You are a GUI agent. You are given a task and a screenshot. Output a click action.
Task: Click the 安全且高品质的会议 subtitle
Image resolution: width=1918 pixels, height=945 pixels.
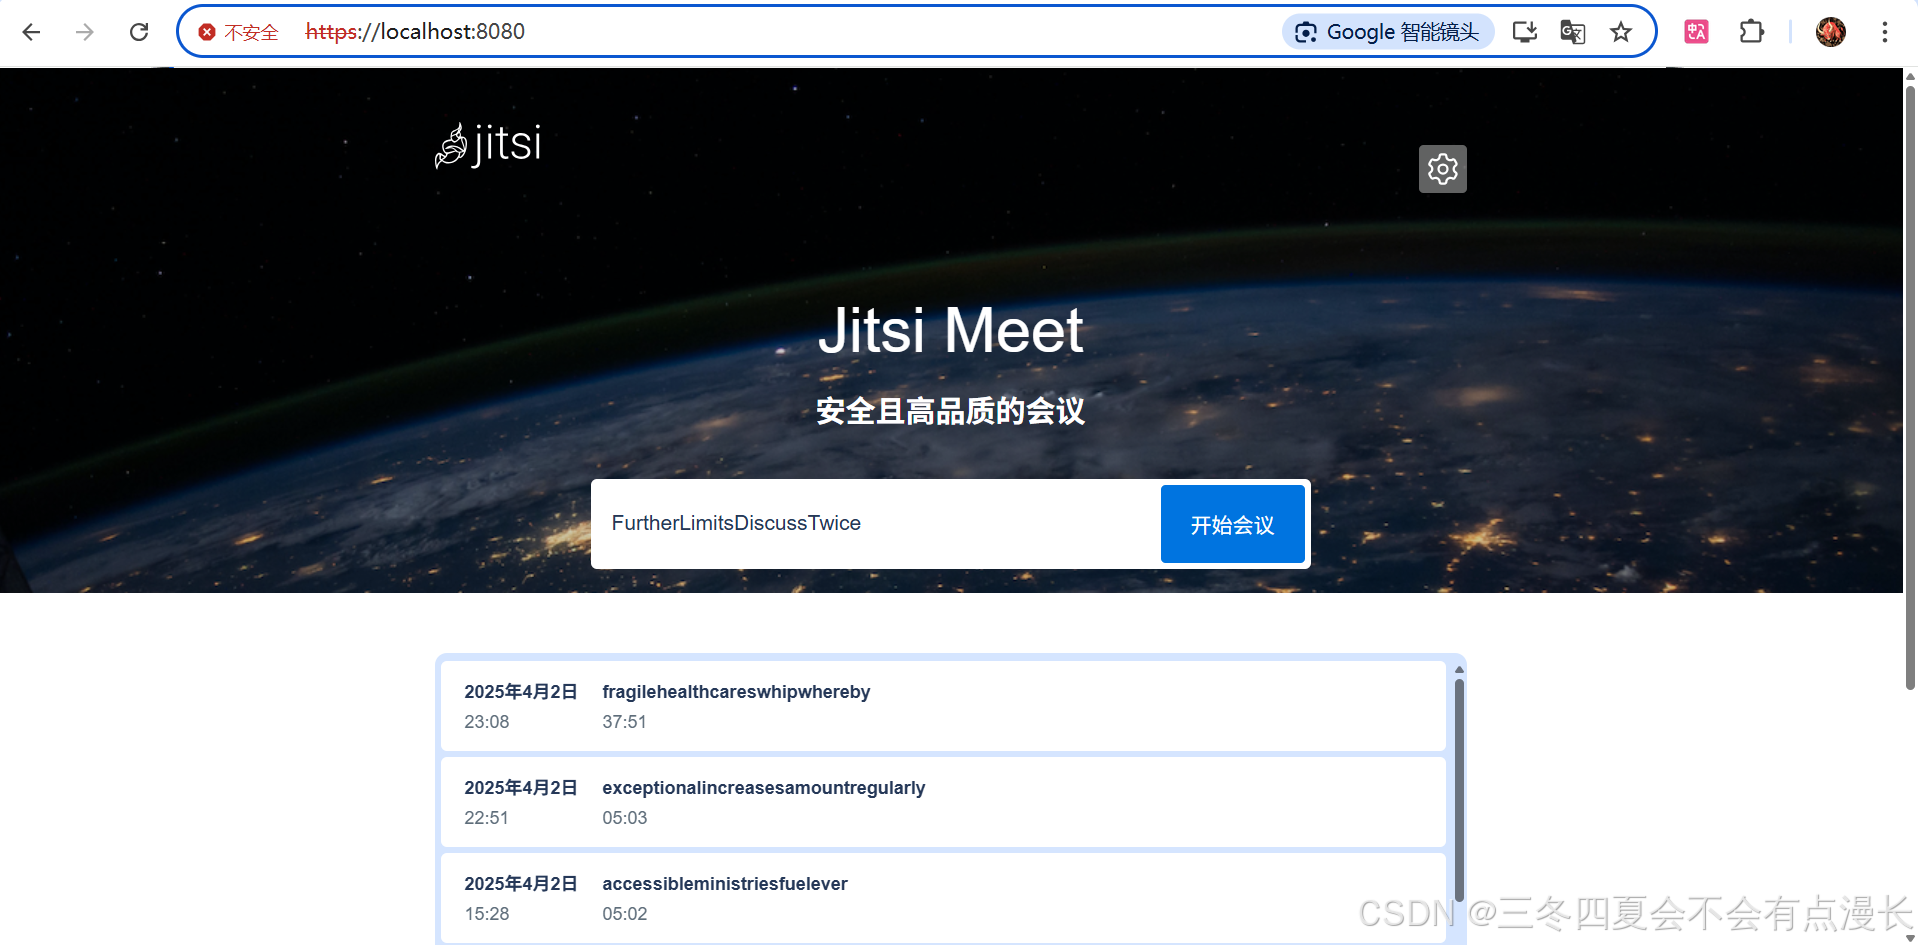tap(950, 411)
